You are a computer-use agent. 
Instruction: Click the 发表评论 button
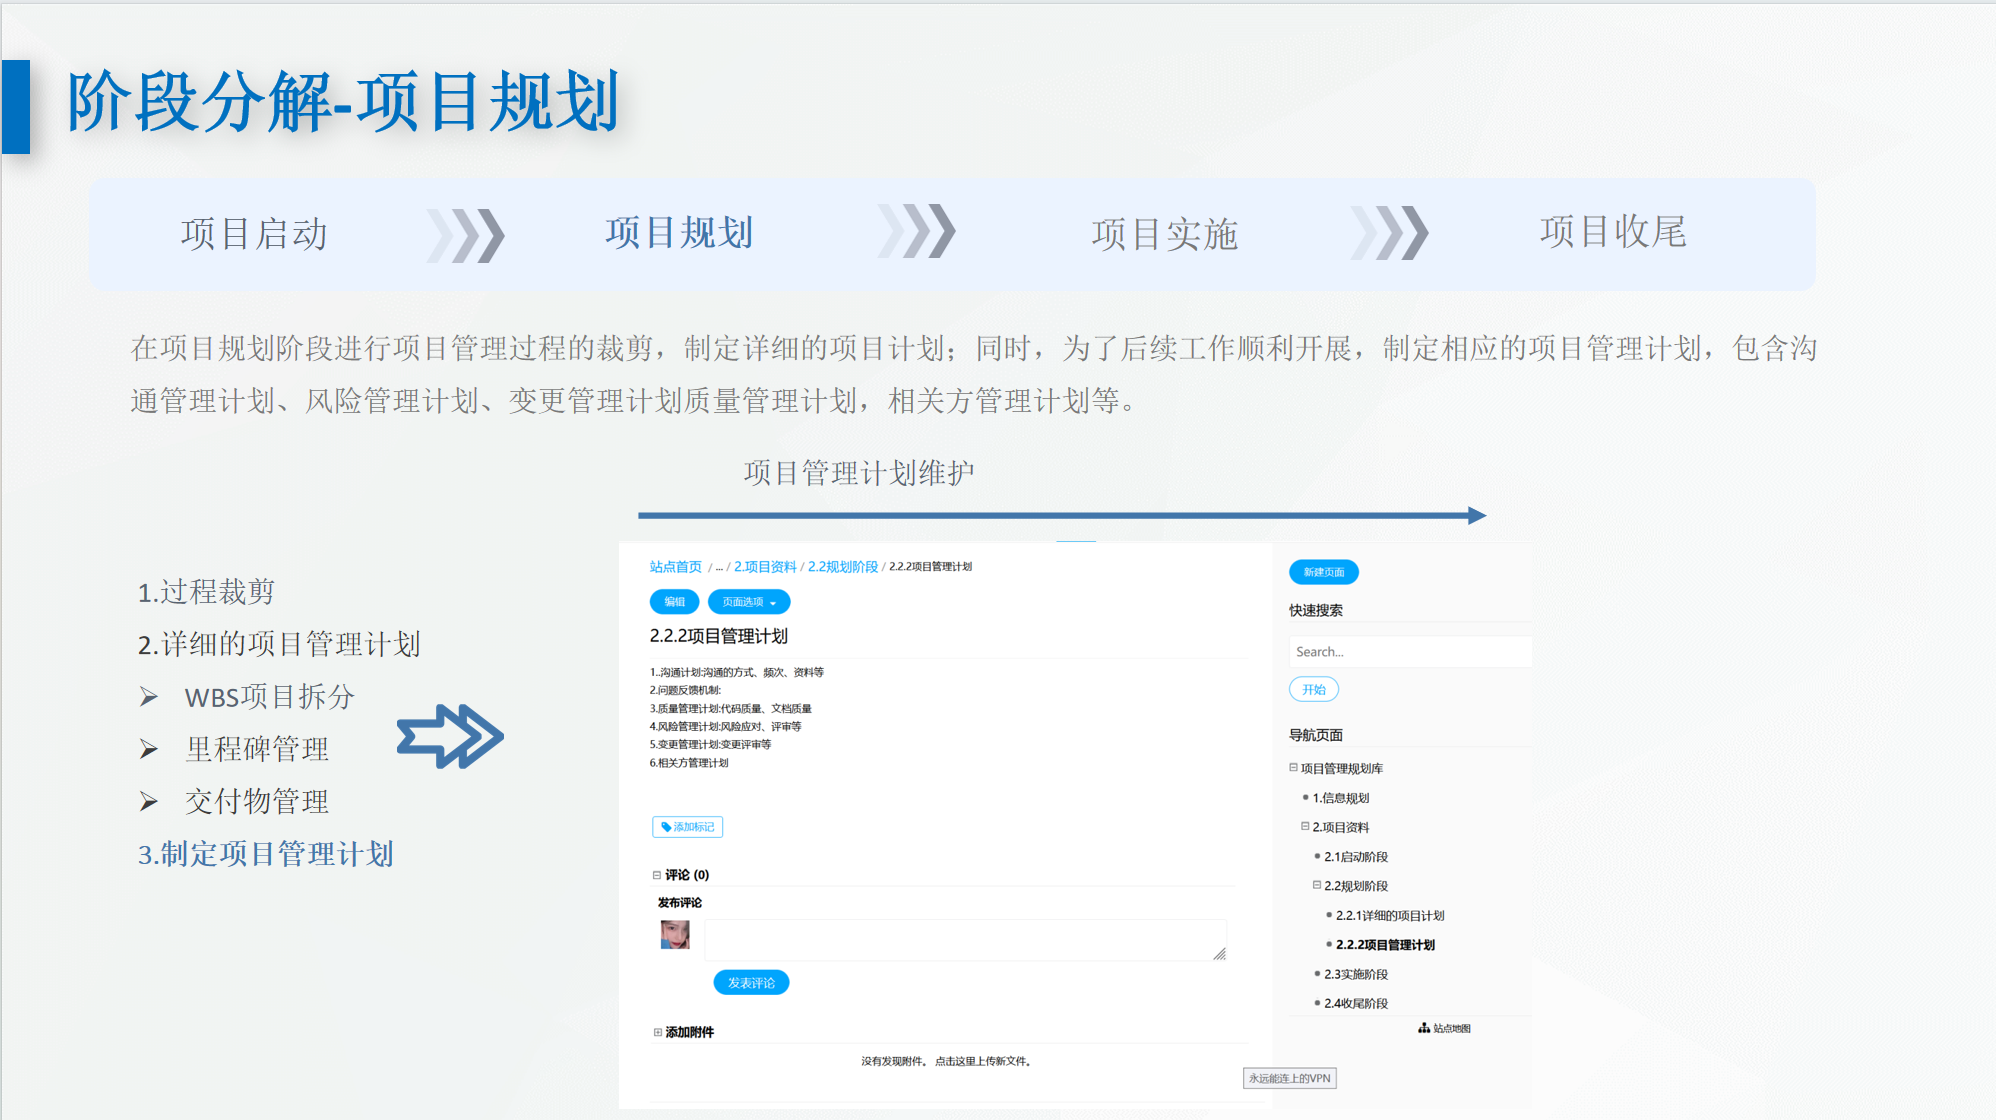(751, 983)
